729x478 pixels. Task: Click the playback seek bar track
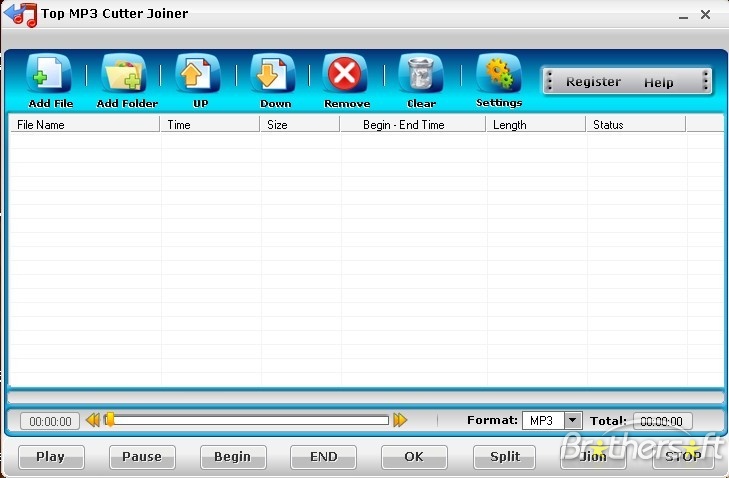coord(247,420)
